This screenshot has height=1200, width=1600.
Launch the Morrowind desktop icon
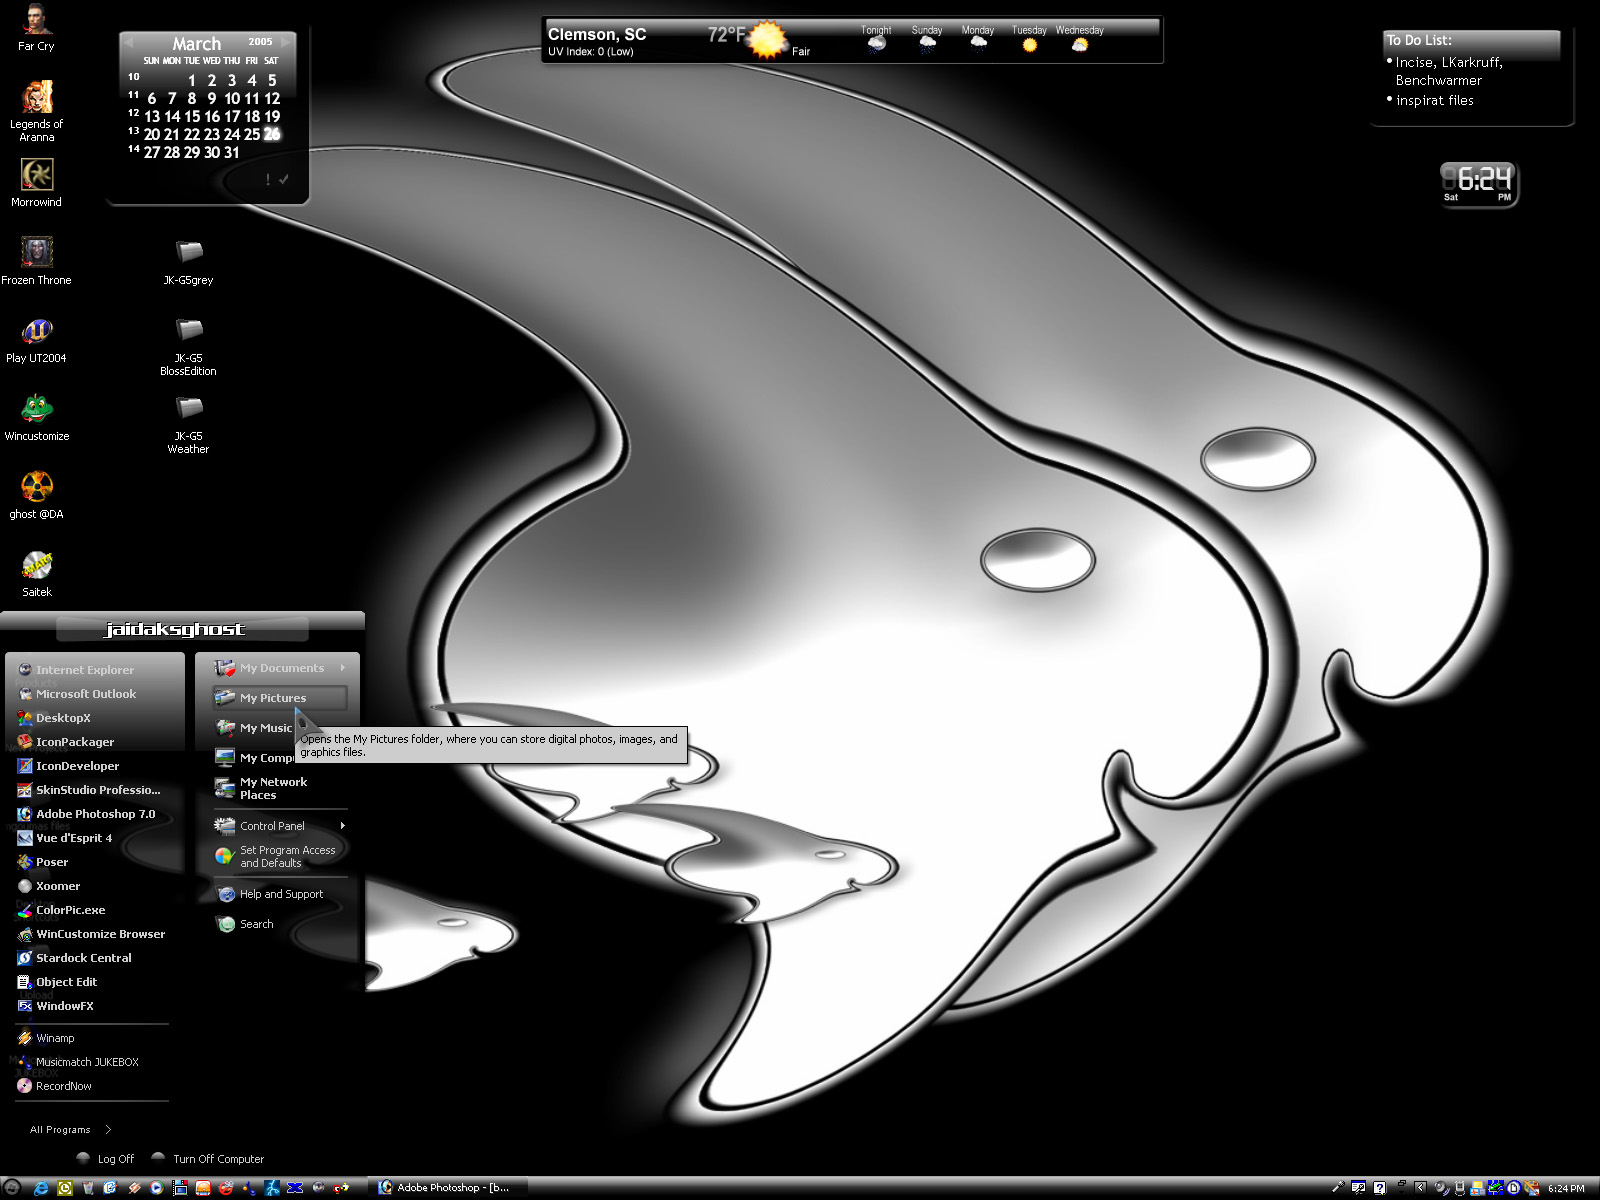36,183
